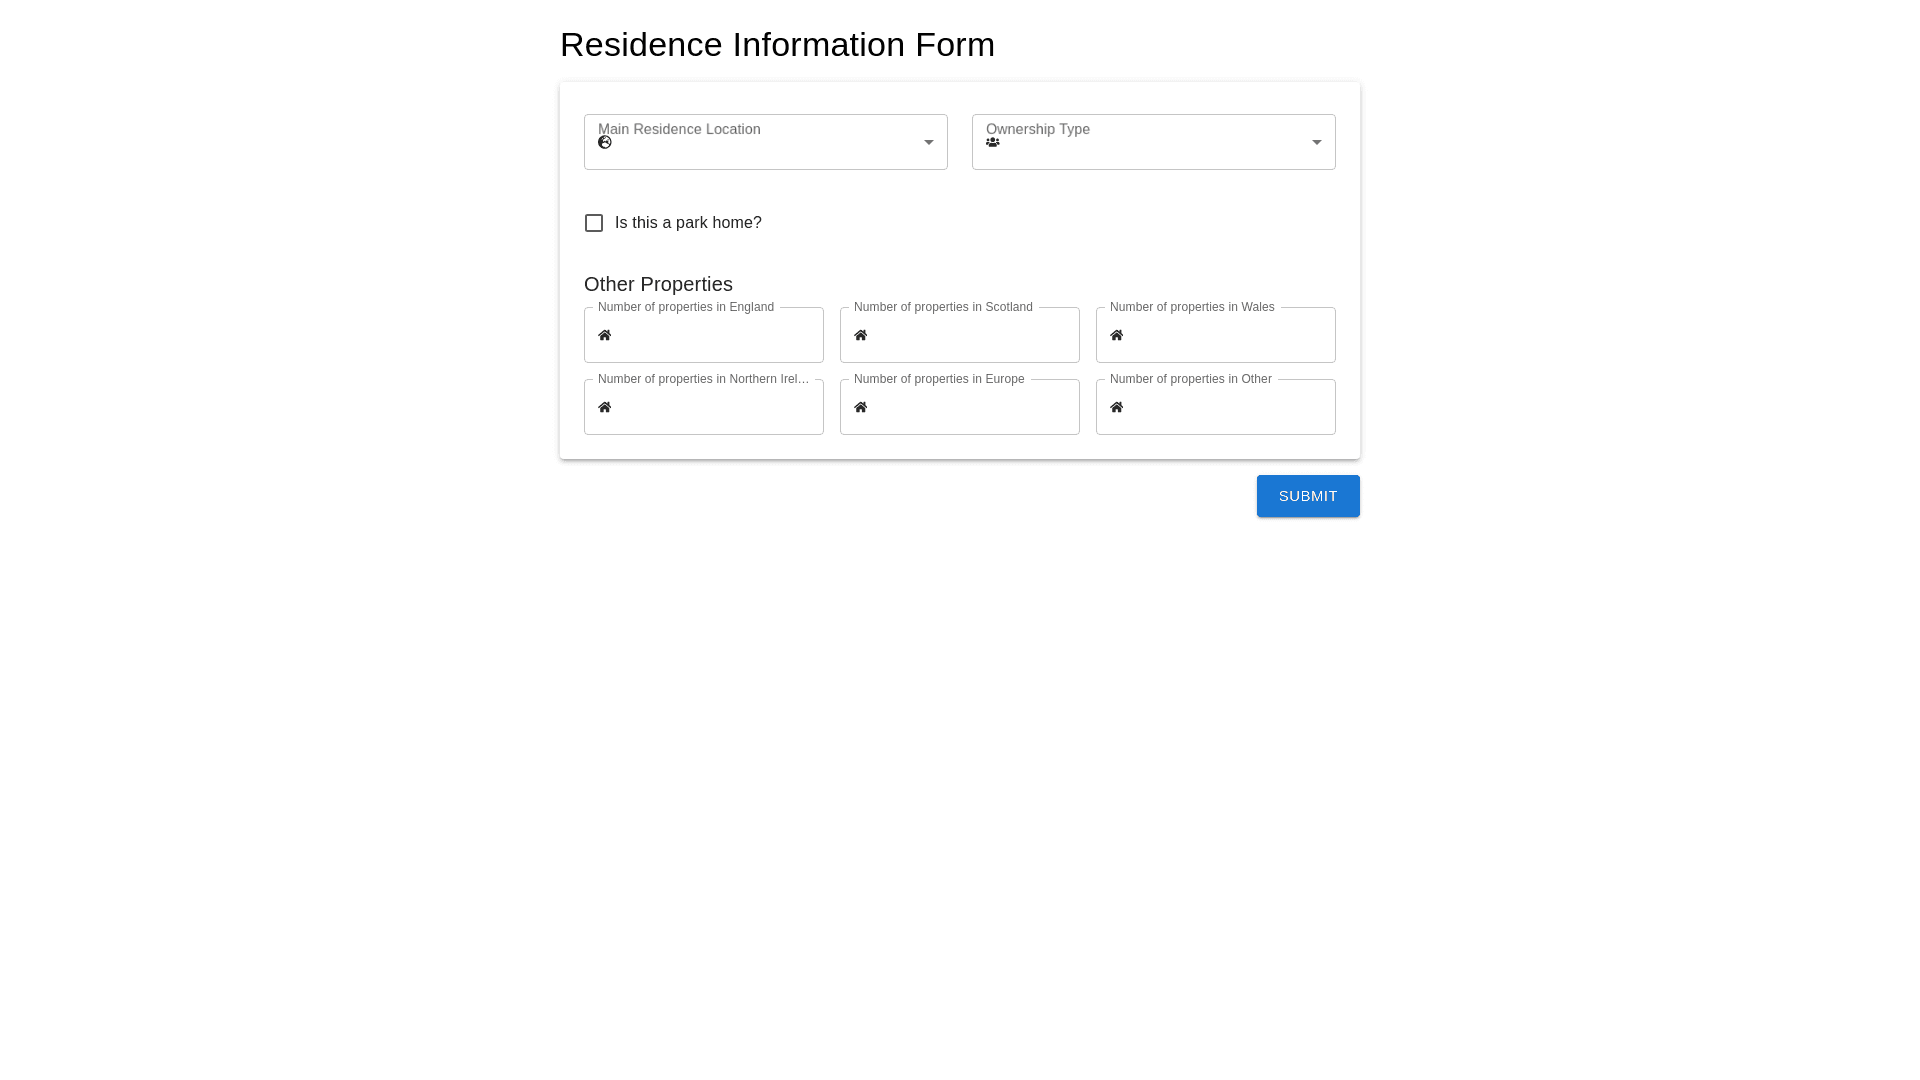Click house icon in Other properties field
The width and height of the screenshot is (1920, 1080).
1117,407
